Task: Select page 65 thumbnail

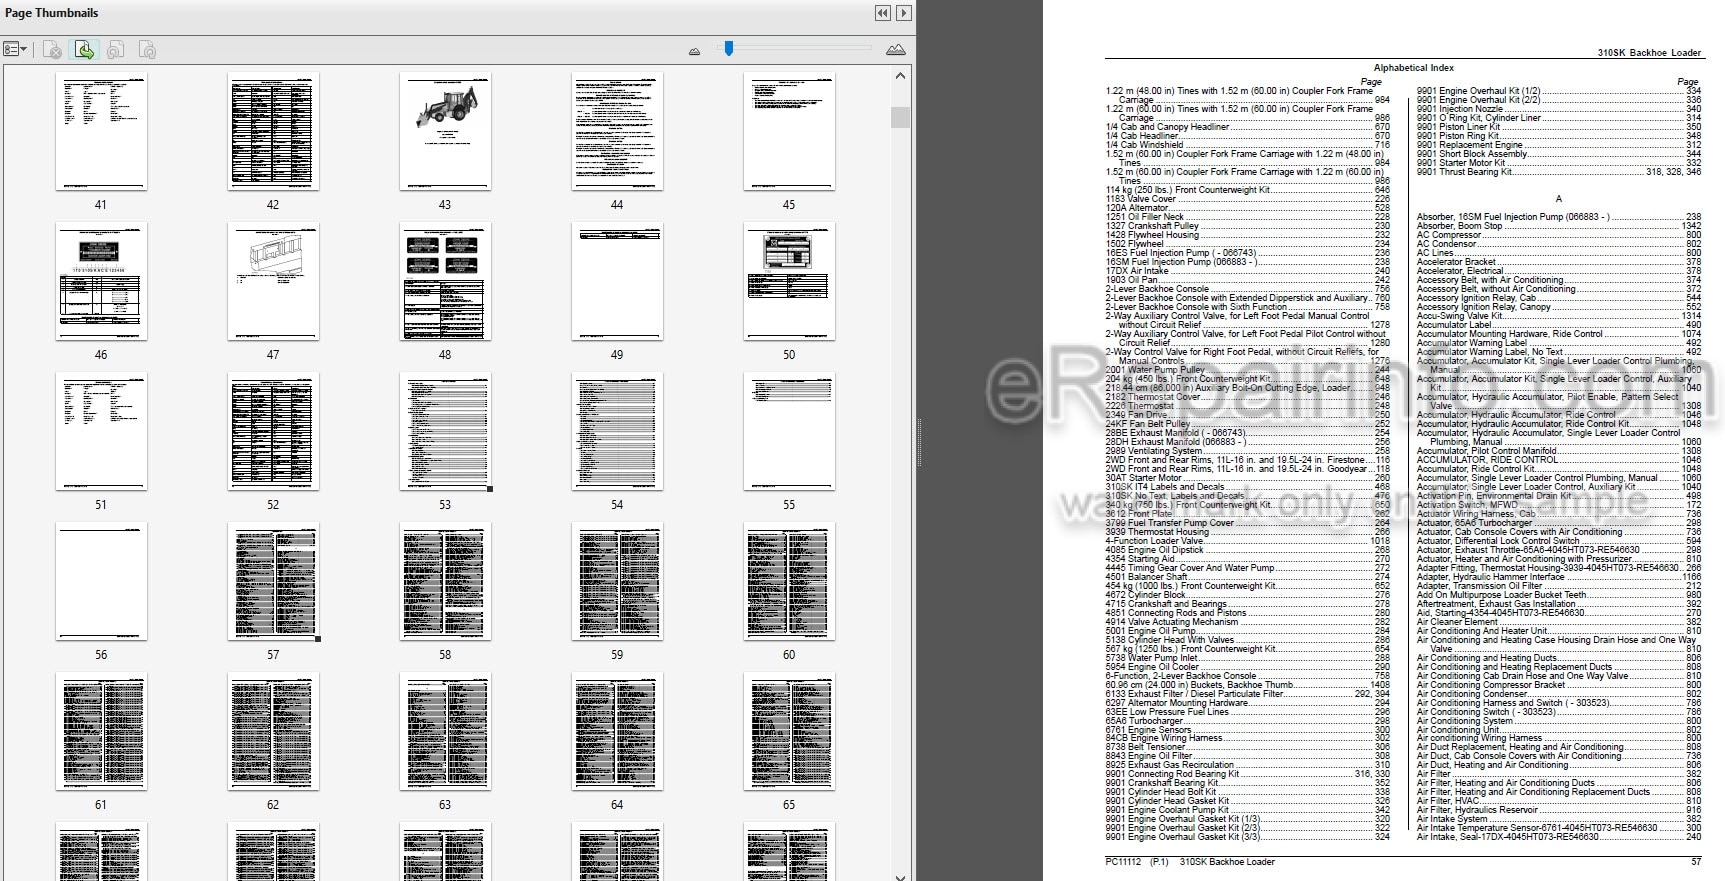Action: click(x=789, y=731)
